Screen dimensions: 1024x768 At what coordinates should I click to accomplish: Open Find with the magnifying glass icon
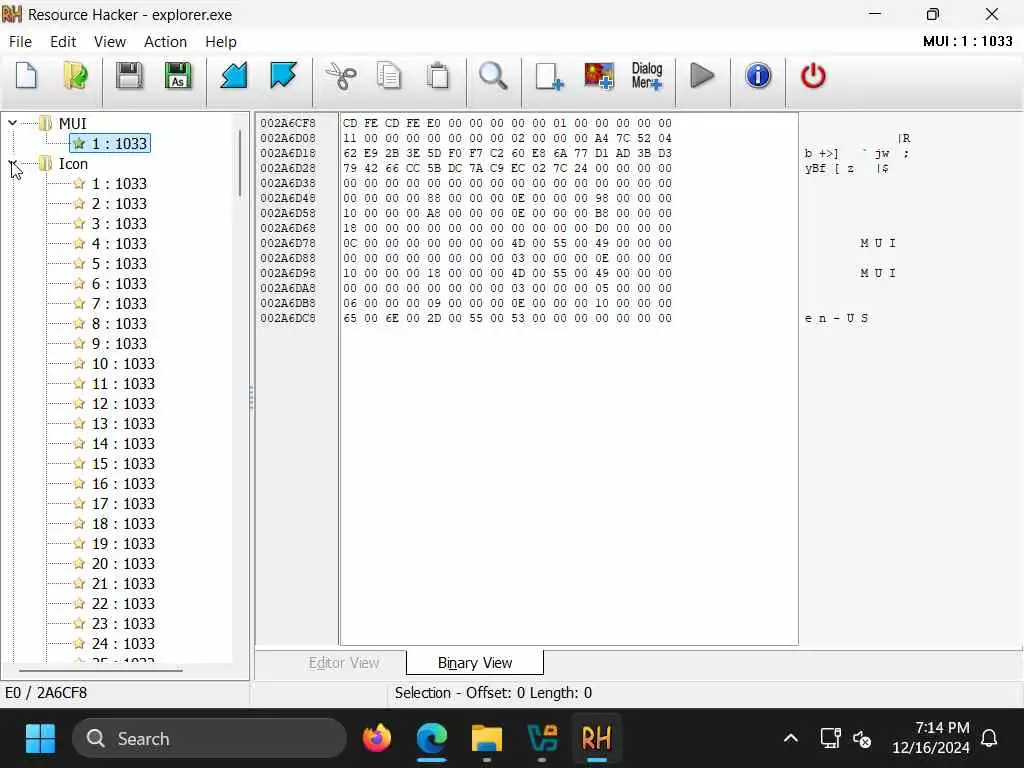[493, 76]
